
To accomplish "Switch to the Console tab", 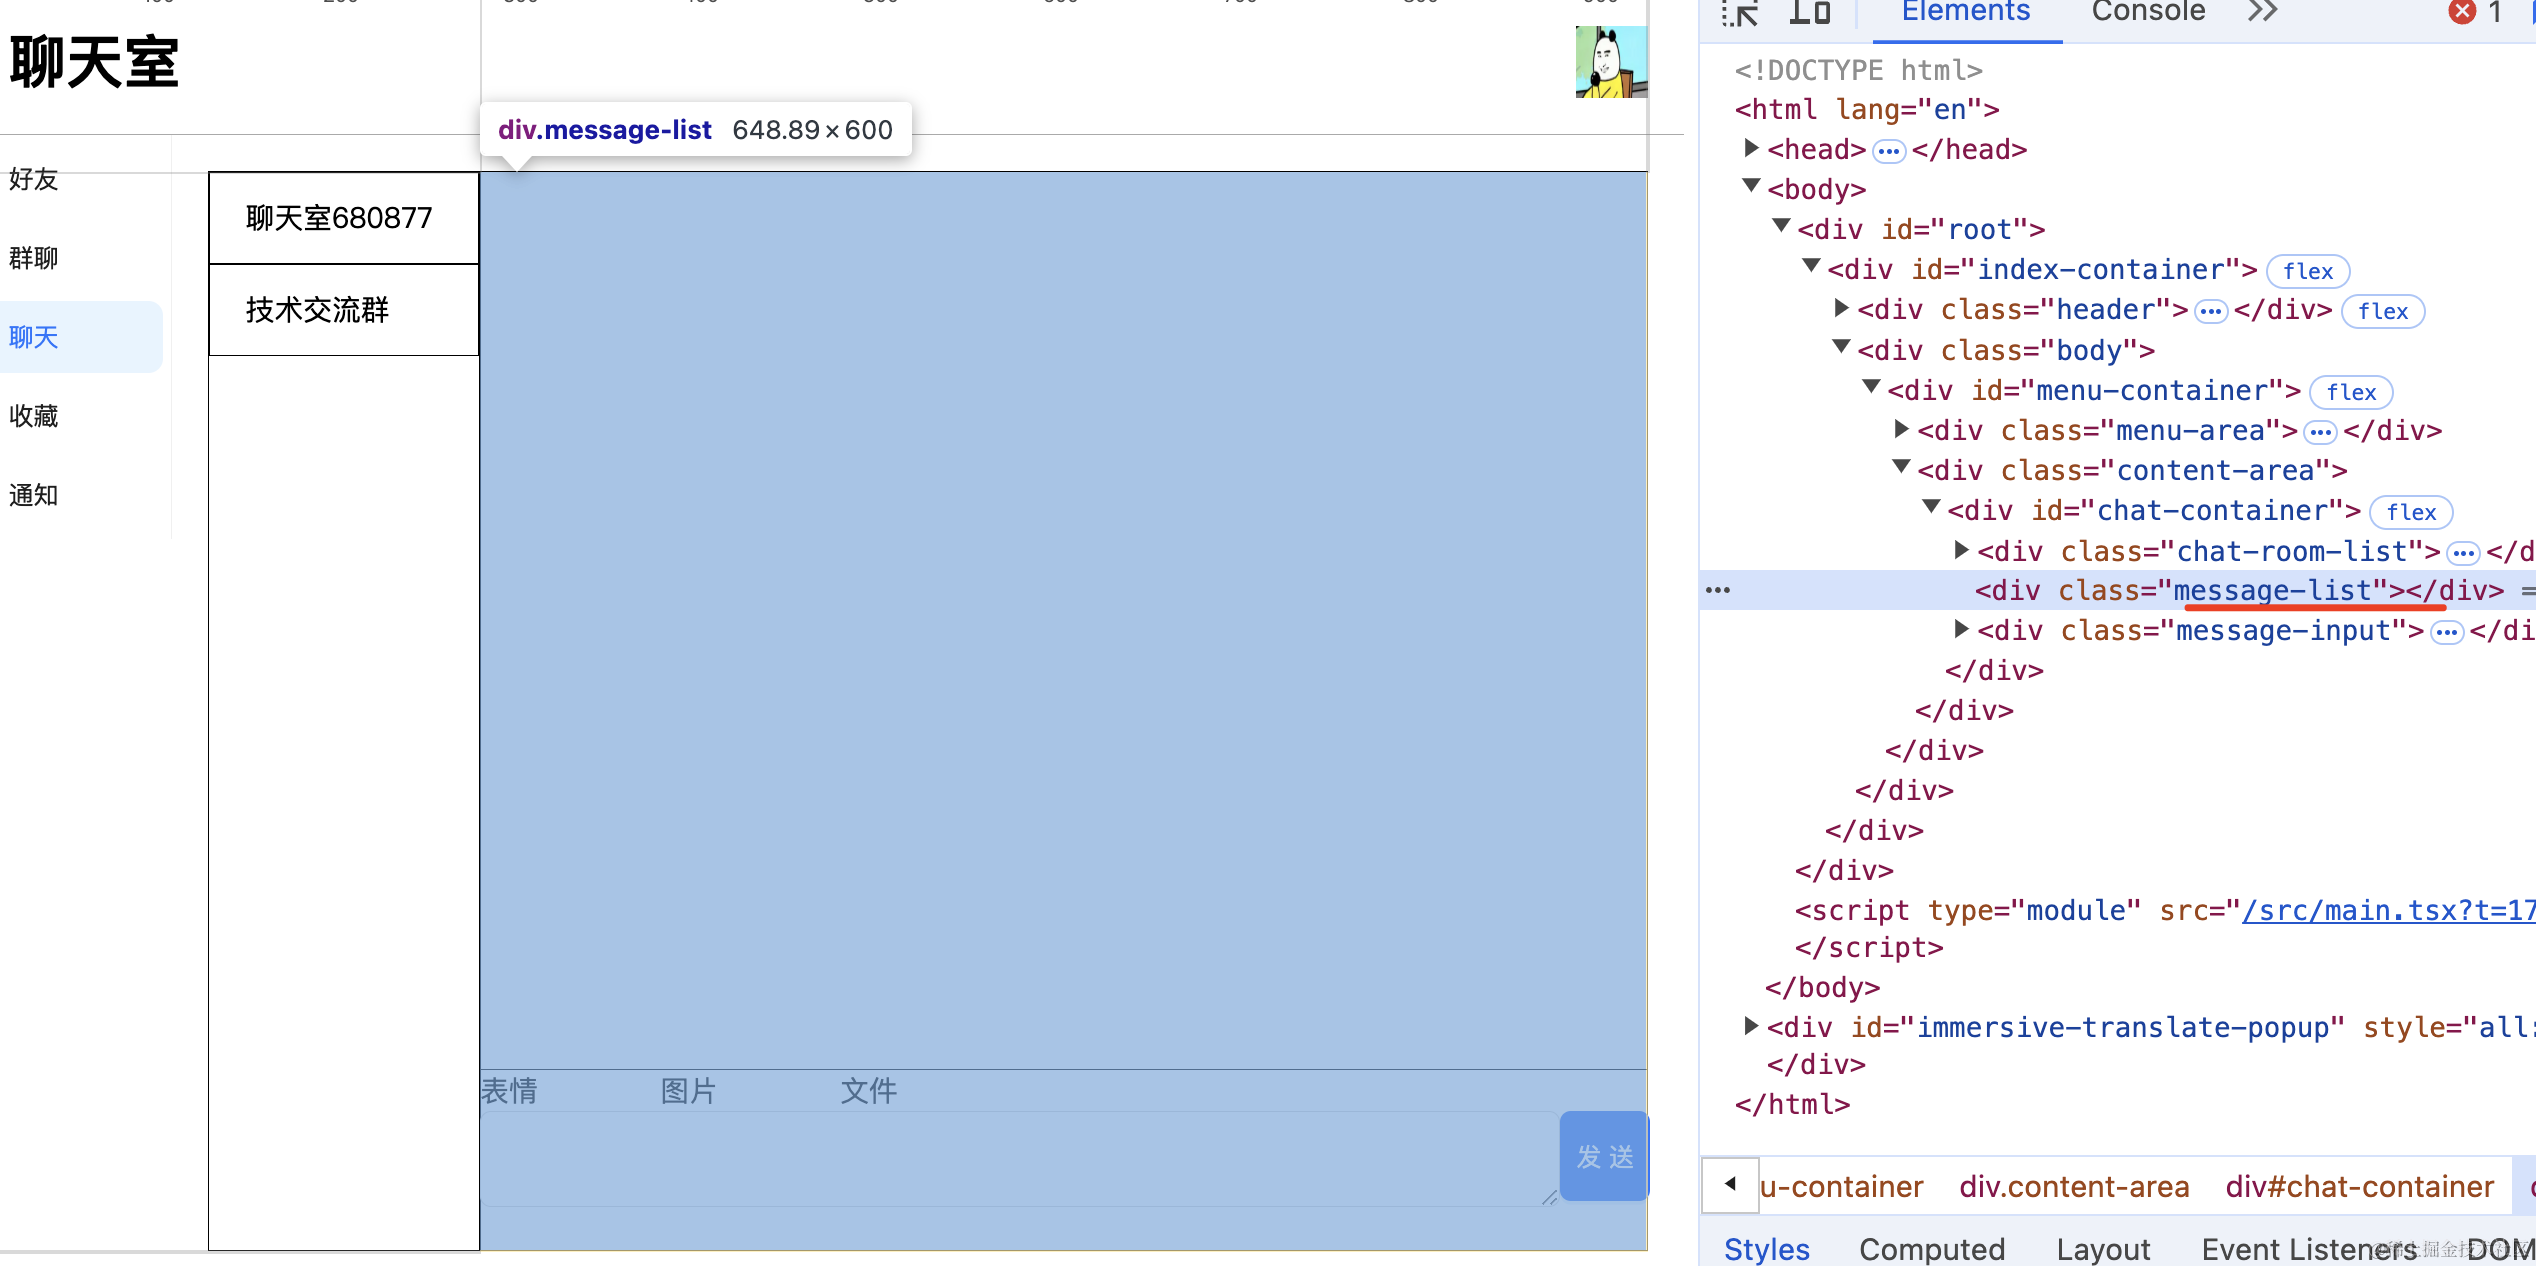I will coord(2148,13).
